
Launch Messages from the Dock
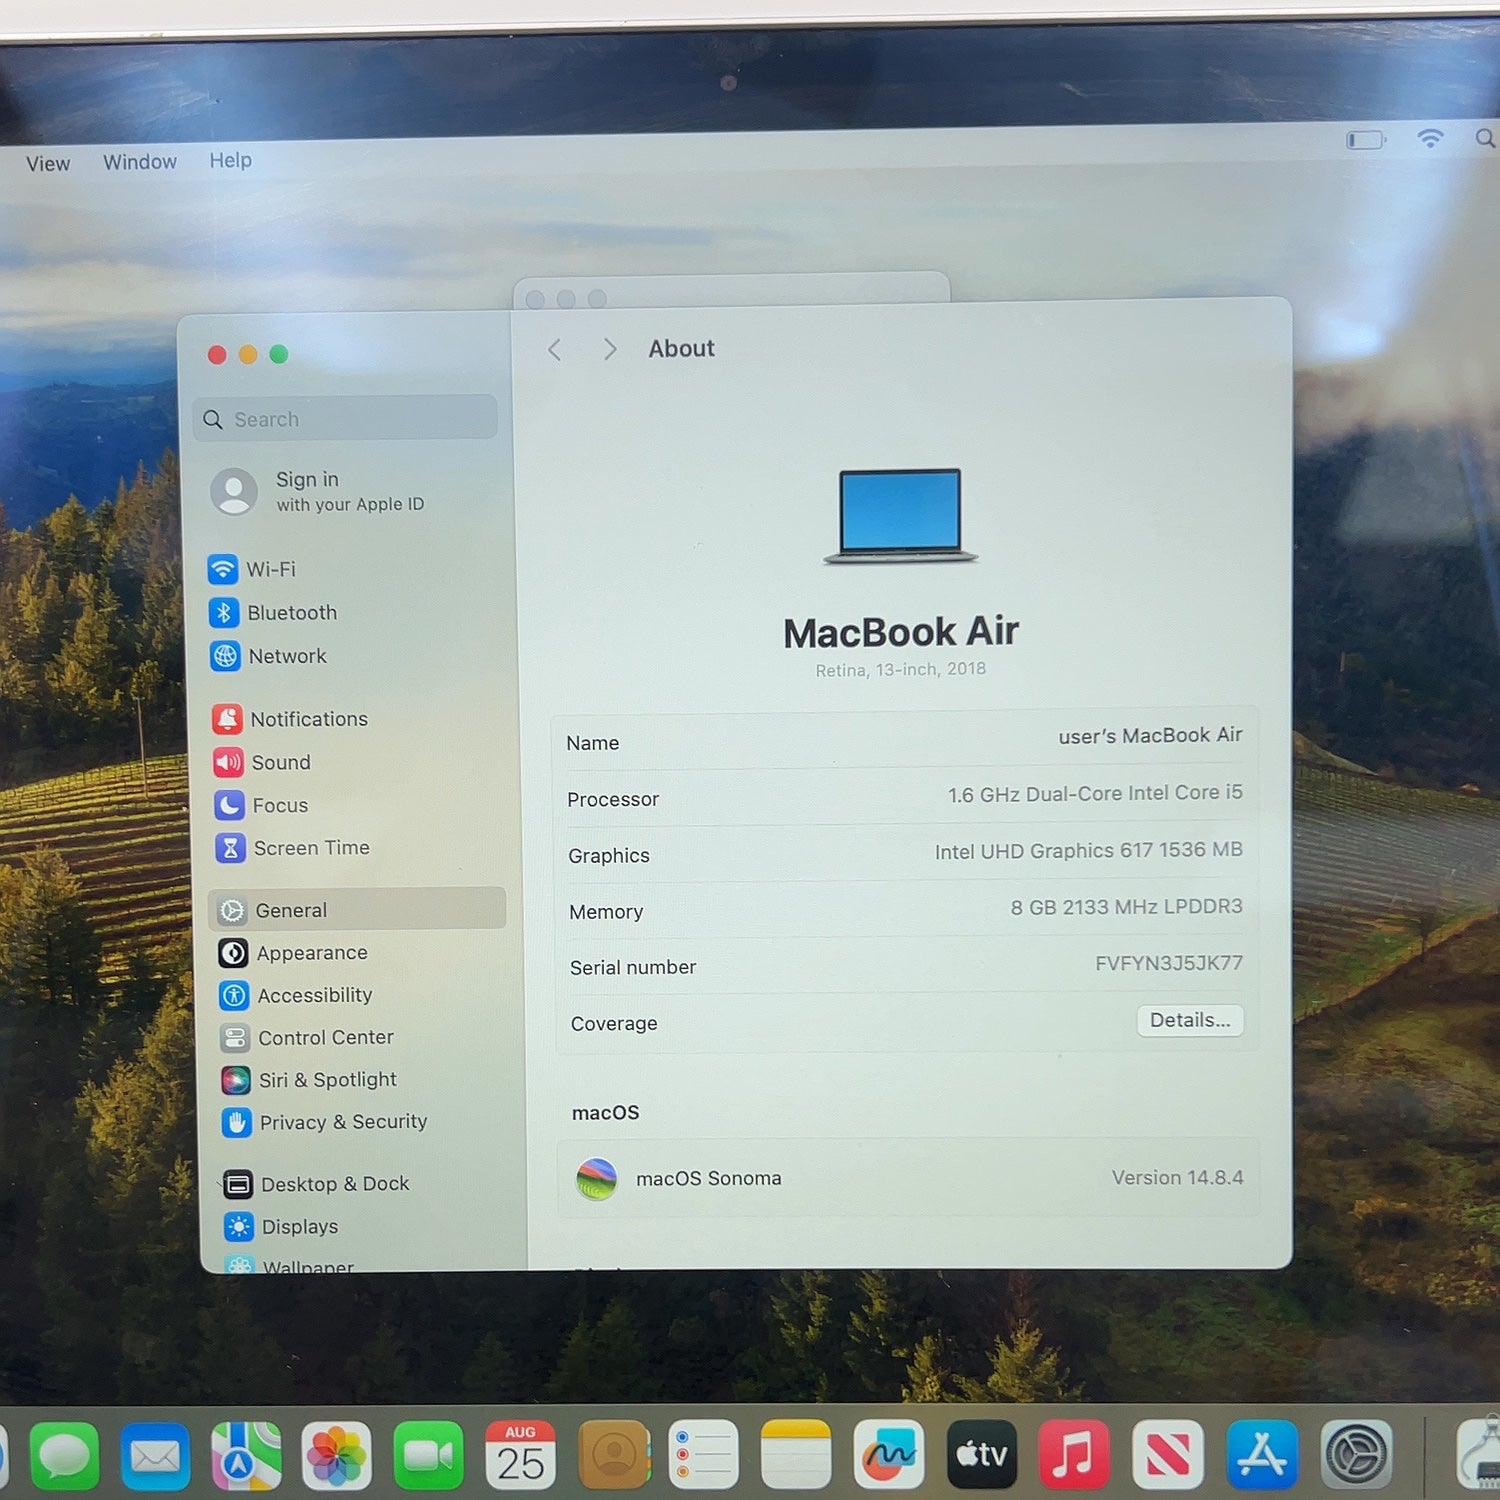[65, 1455]
